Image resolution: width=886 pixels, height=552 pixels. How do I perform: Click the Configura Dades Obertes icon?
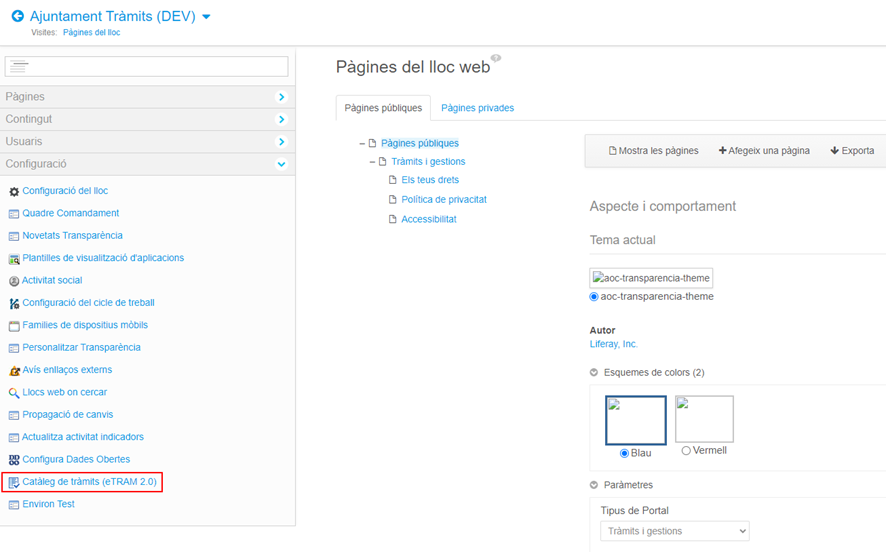tap(14, 460)
